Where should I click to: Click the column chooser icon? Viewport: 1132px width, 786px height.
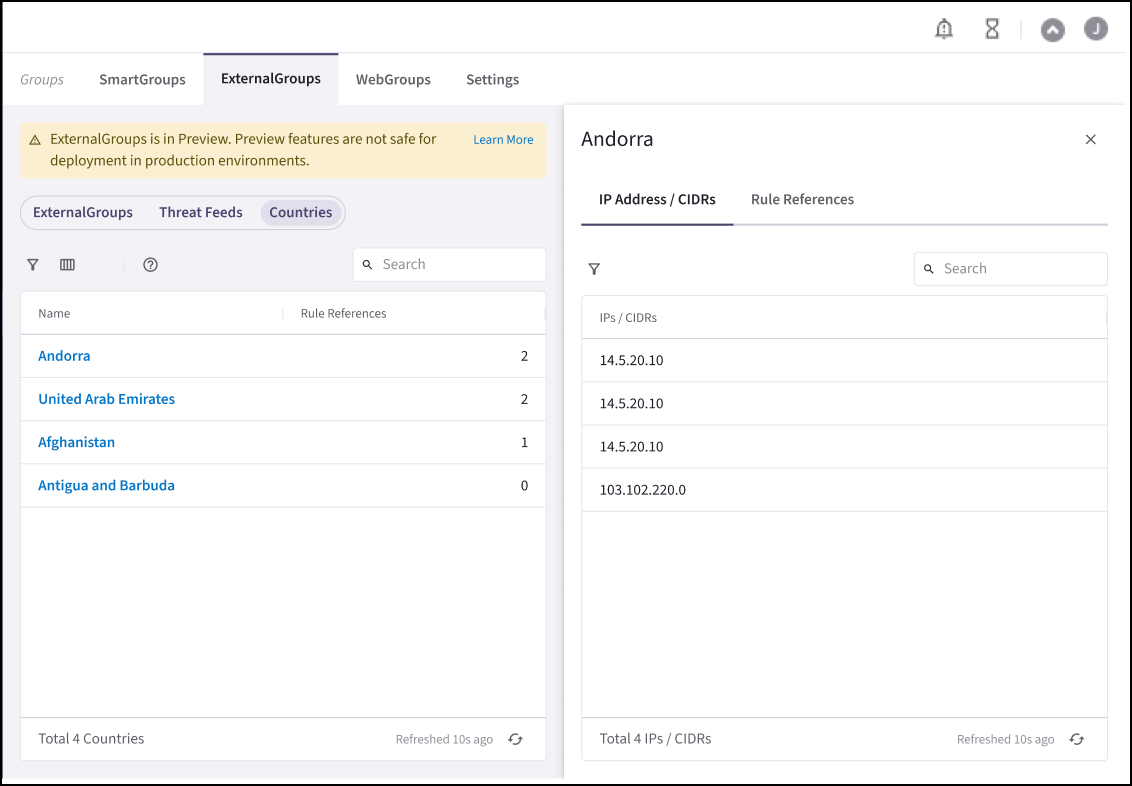point(67,265)
